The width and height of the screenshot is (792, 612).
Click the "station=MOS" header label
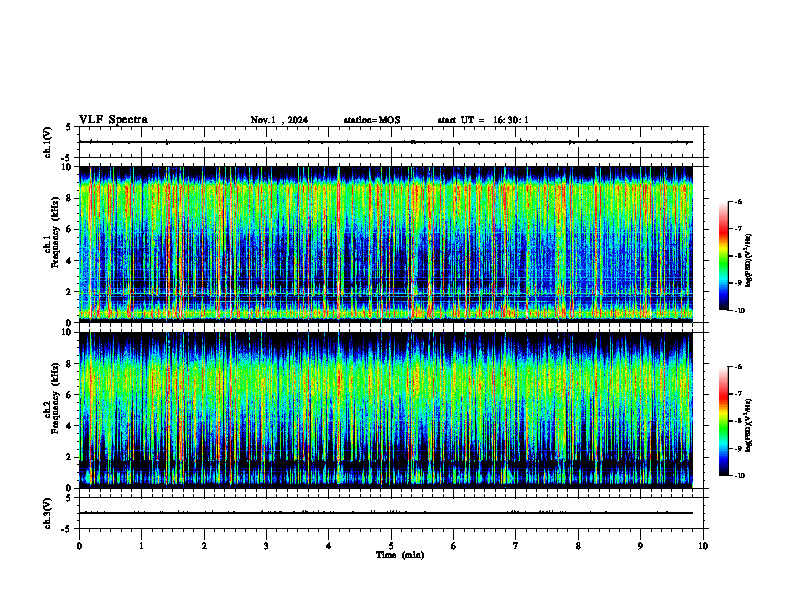(372, 120)
